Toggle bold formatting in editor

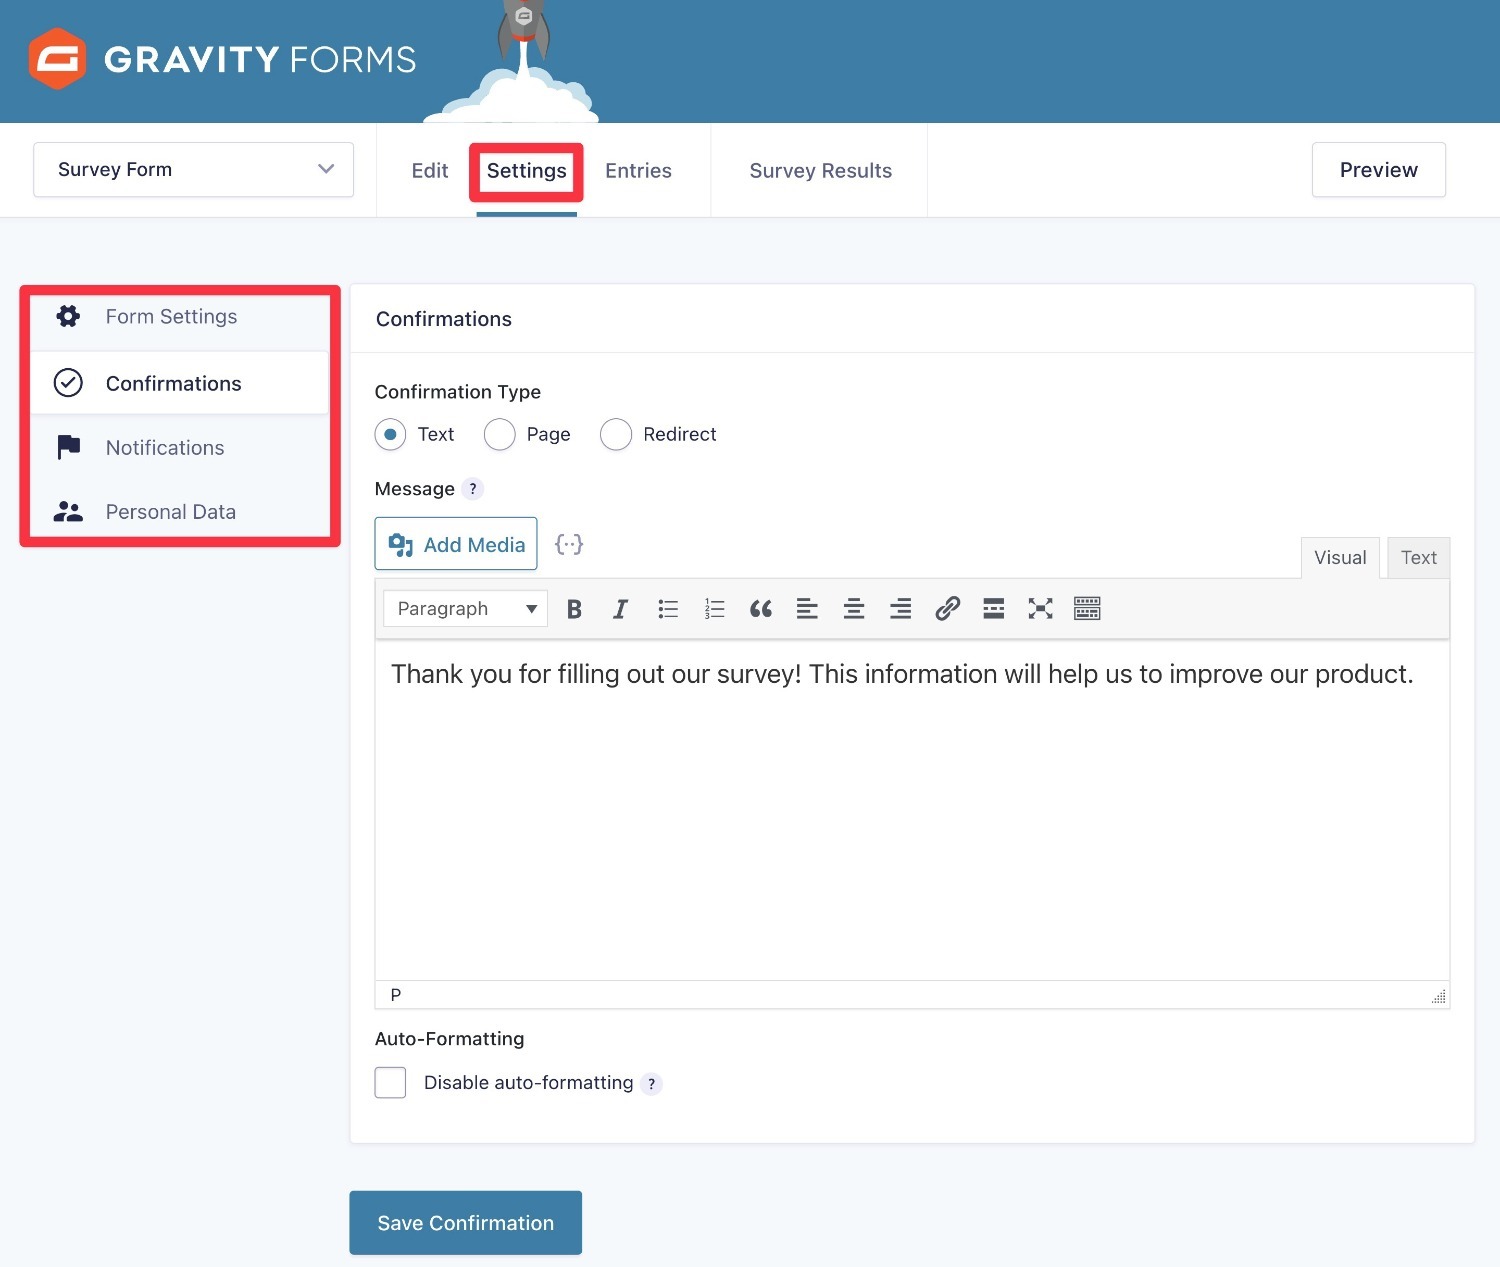574,609
